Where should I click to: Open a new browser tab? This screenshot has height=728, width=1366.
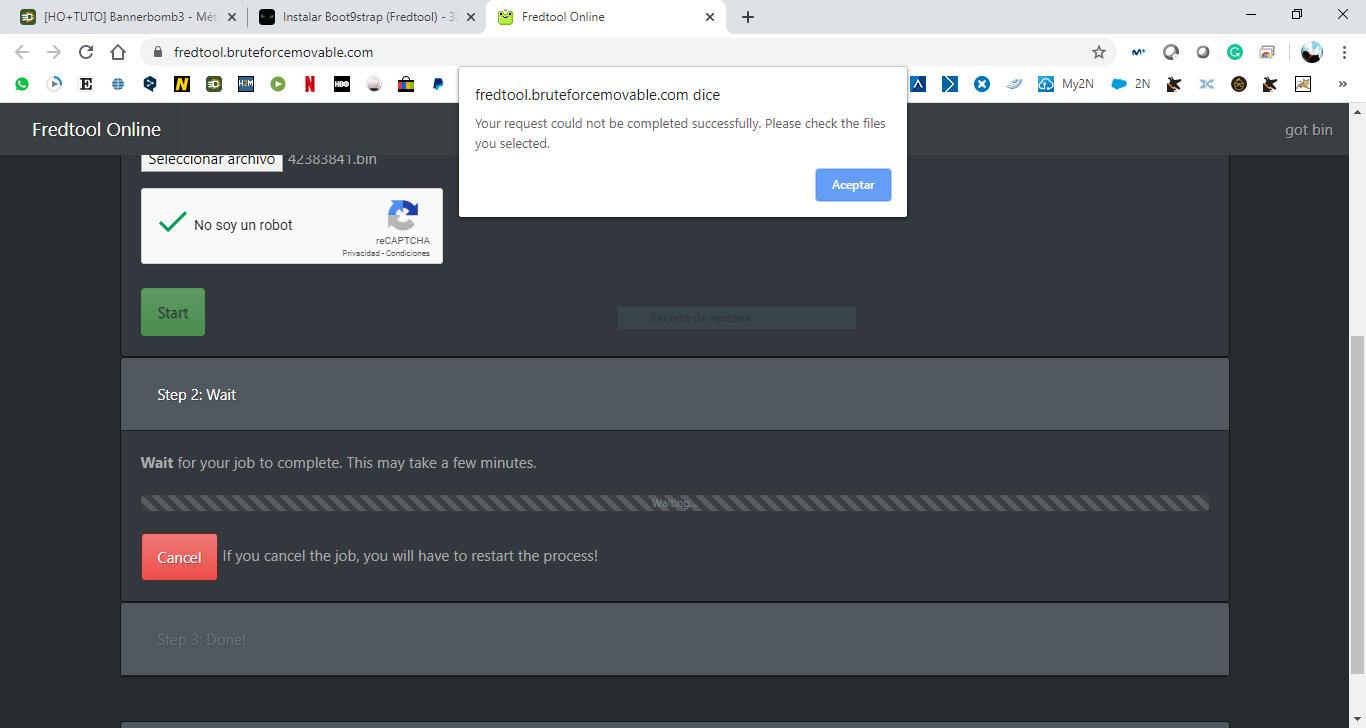pyautogui.click(x=748, y=17)
